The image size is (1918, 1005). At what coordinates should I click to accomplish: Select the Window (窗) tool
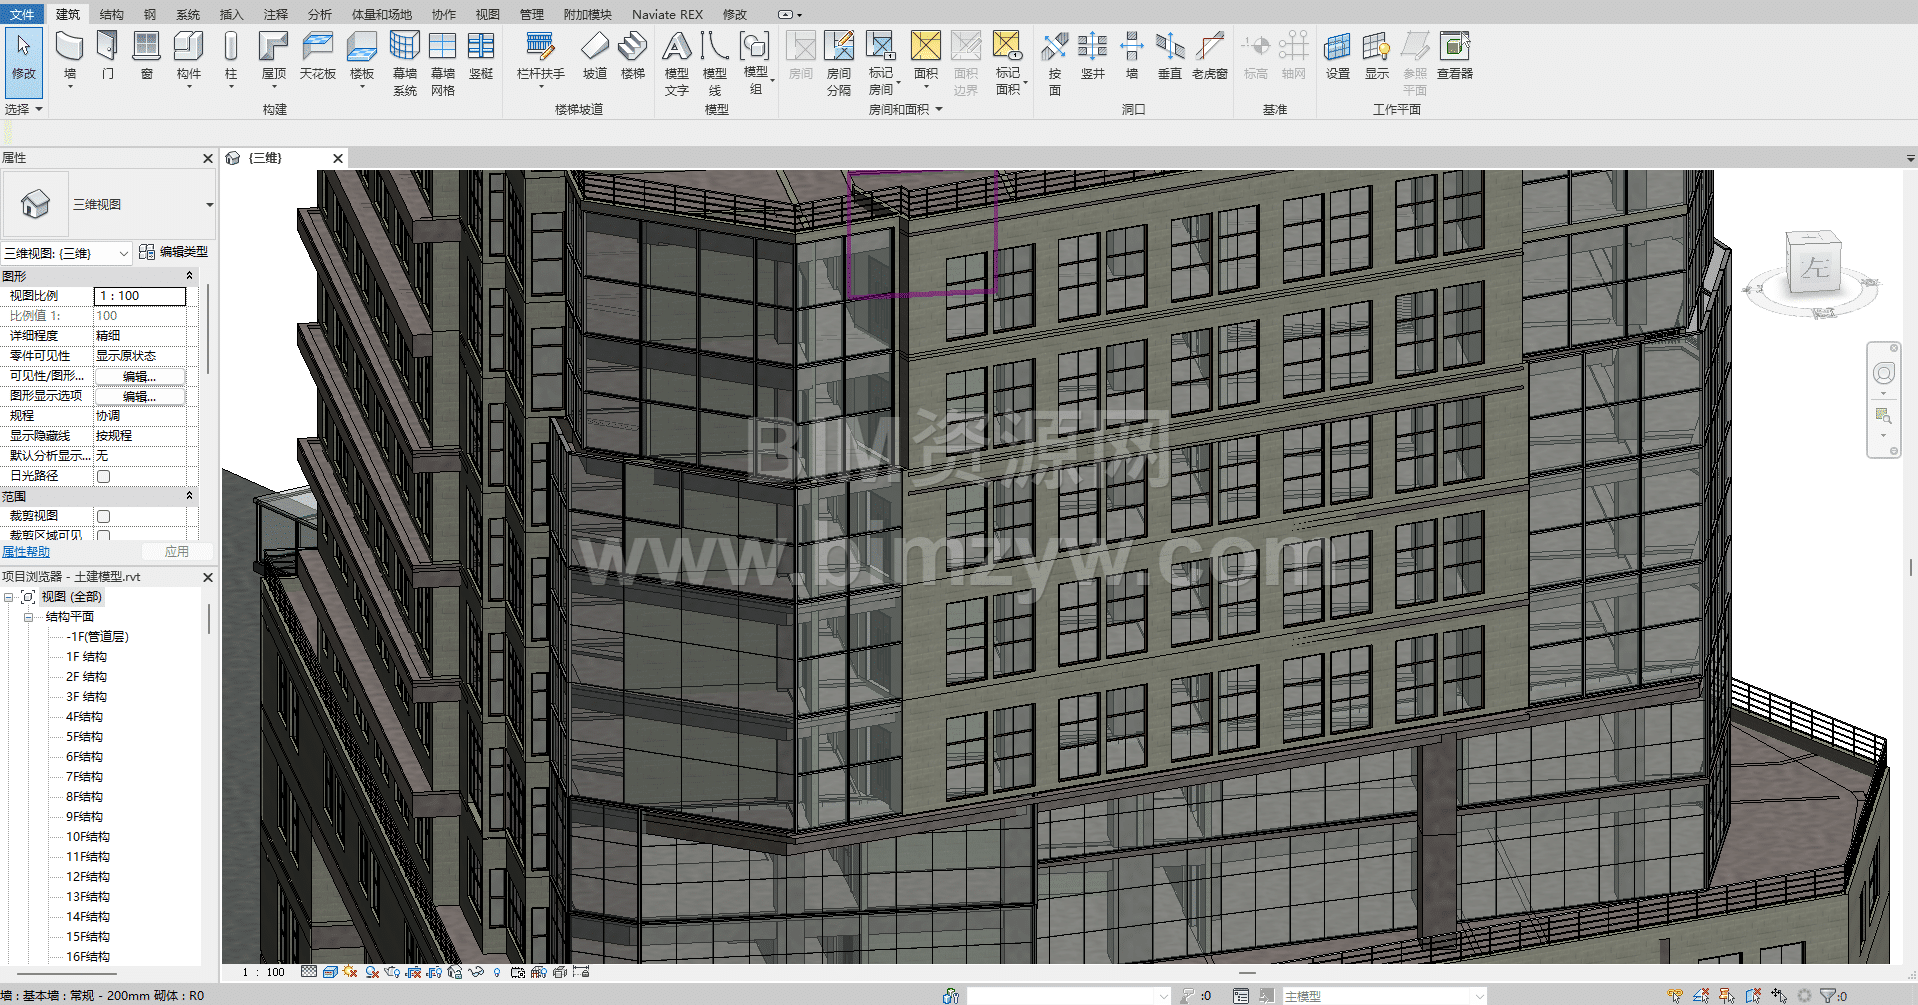(x=147, y=56)
